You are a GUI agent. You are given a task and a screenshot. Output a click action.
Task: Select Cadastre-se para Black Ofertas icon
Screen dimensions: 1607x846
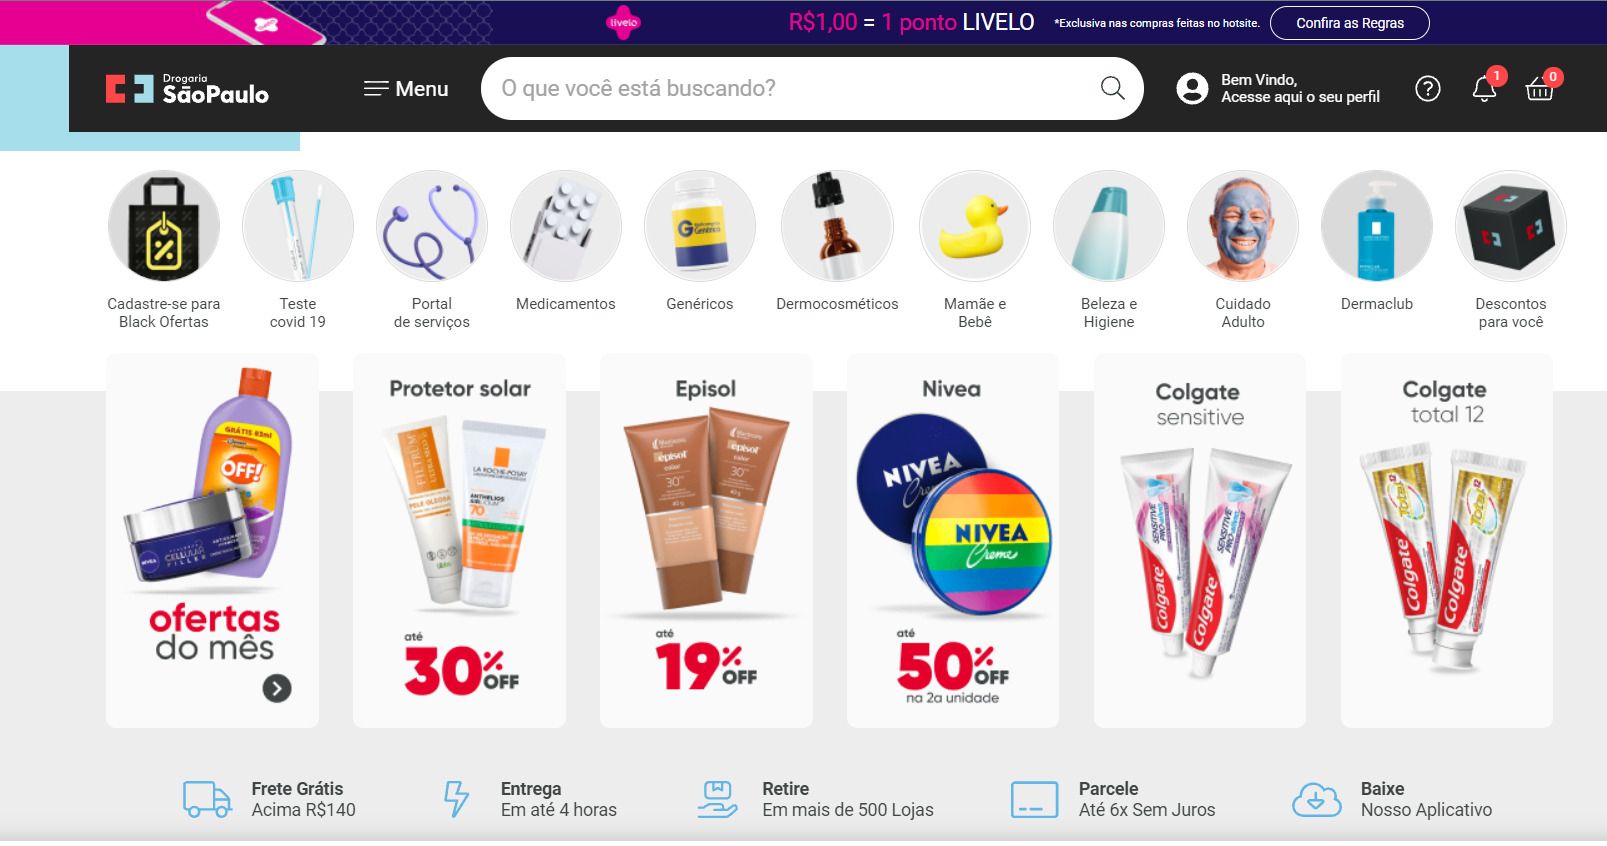164,226
